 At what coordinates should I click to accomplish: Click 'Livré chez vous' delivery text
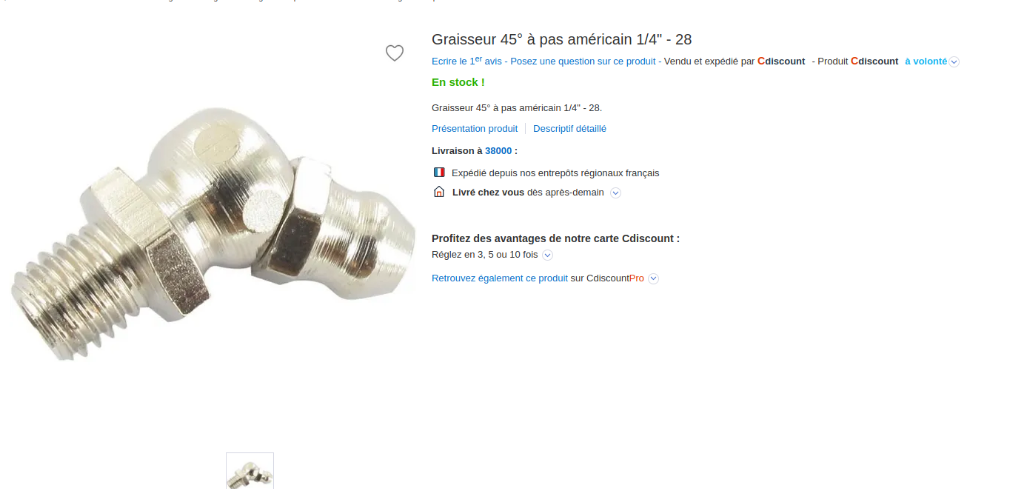pos(488,193)
